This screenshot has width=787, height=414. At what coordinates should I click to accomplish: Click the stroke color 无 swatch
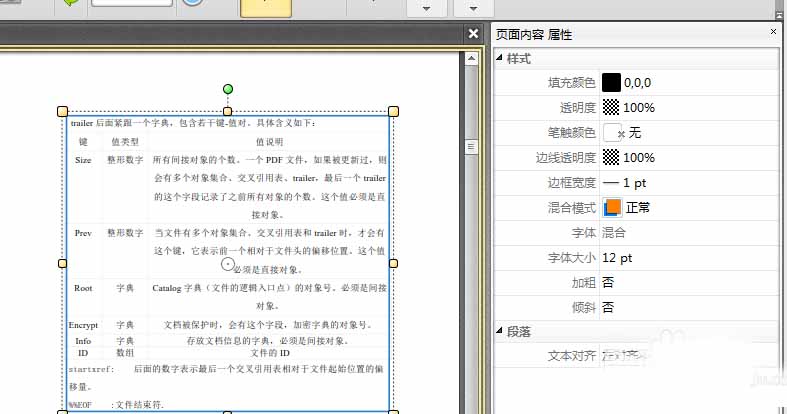tap(613, 132)
